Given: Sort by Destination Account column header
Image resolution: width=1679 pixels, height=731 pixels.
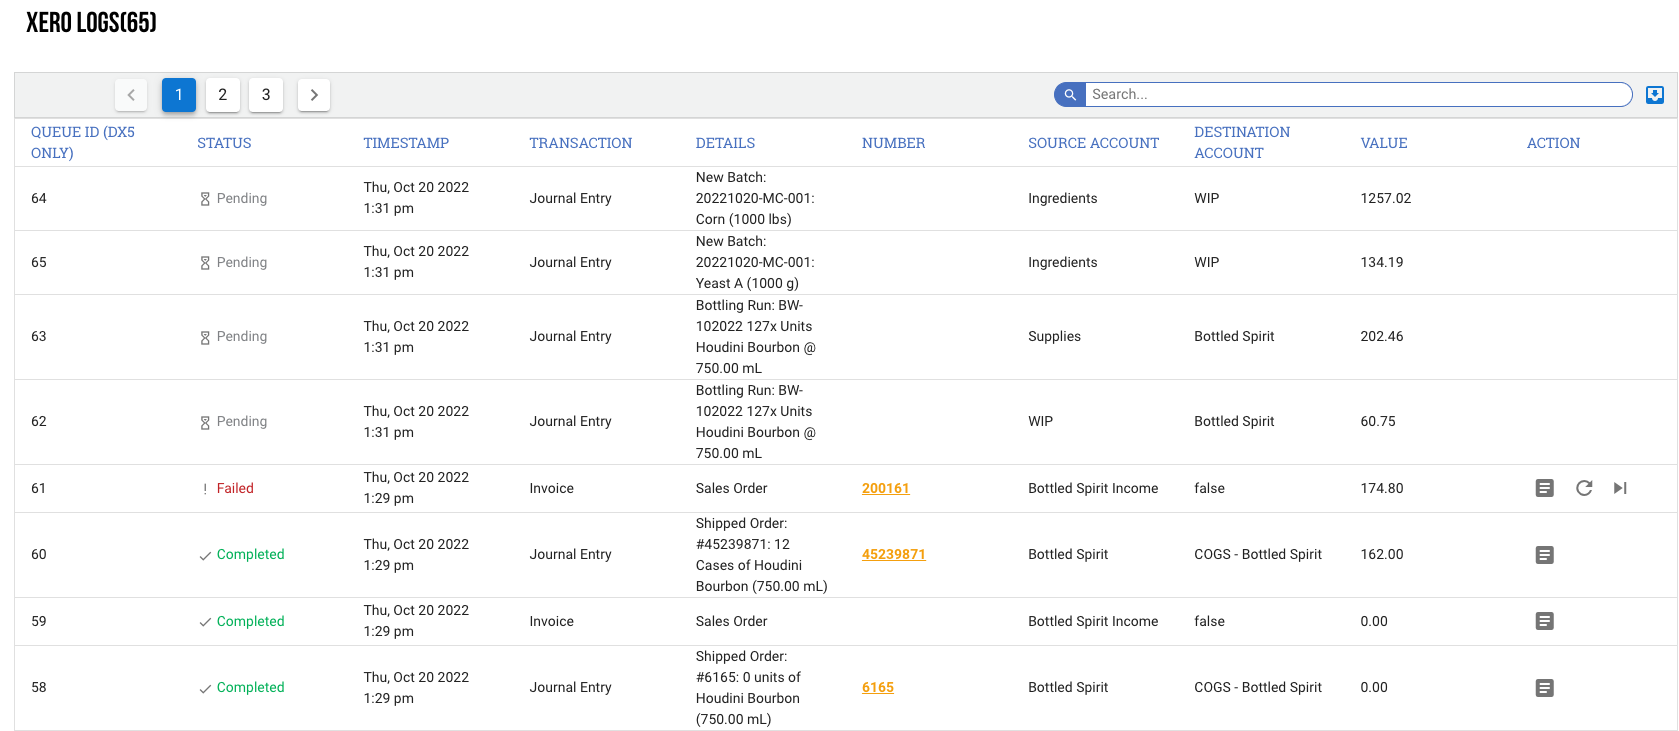Looking at the screenshot, I should point(1242,142).
